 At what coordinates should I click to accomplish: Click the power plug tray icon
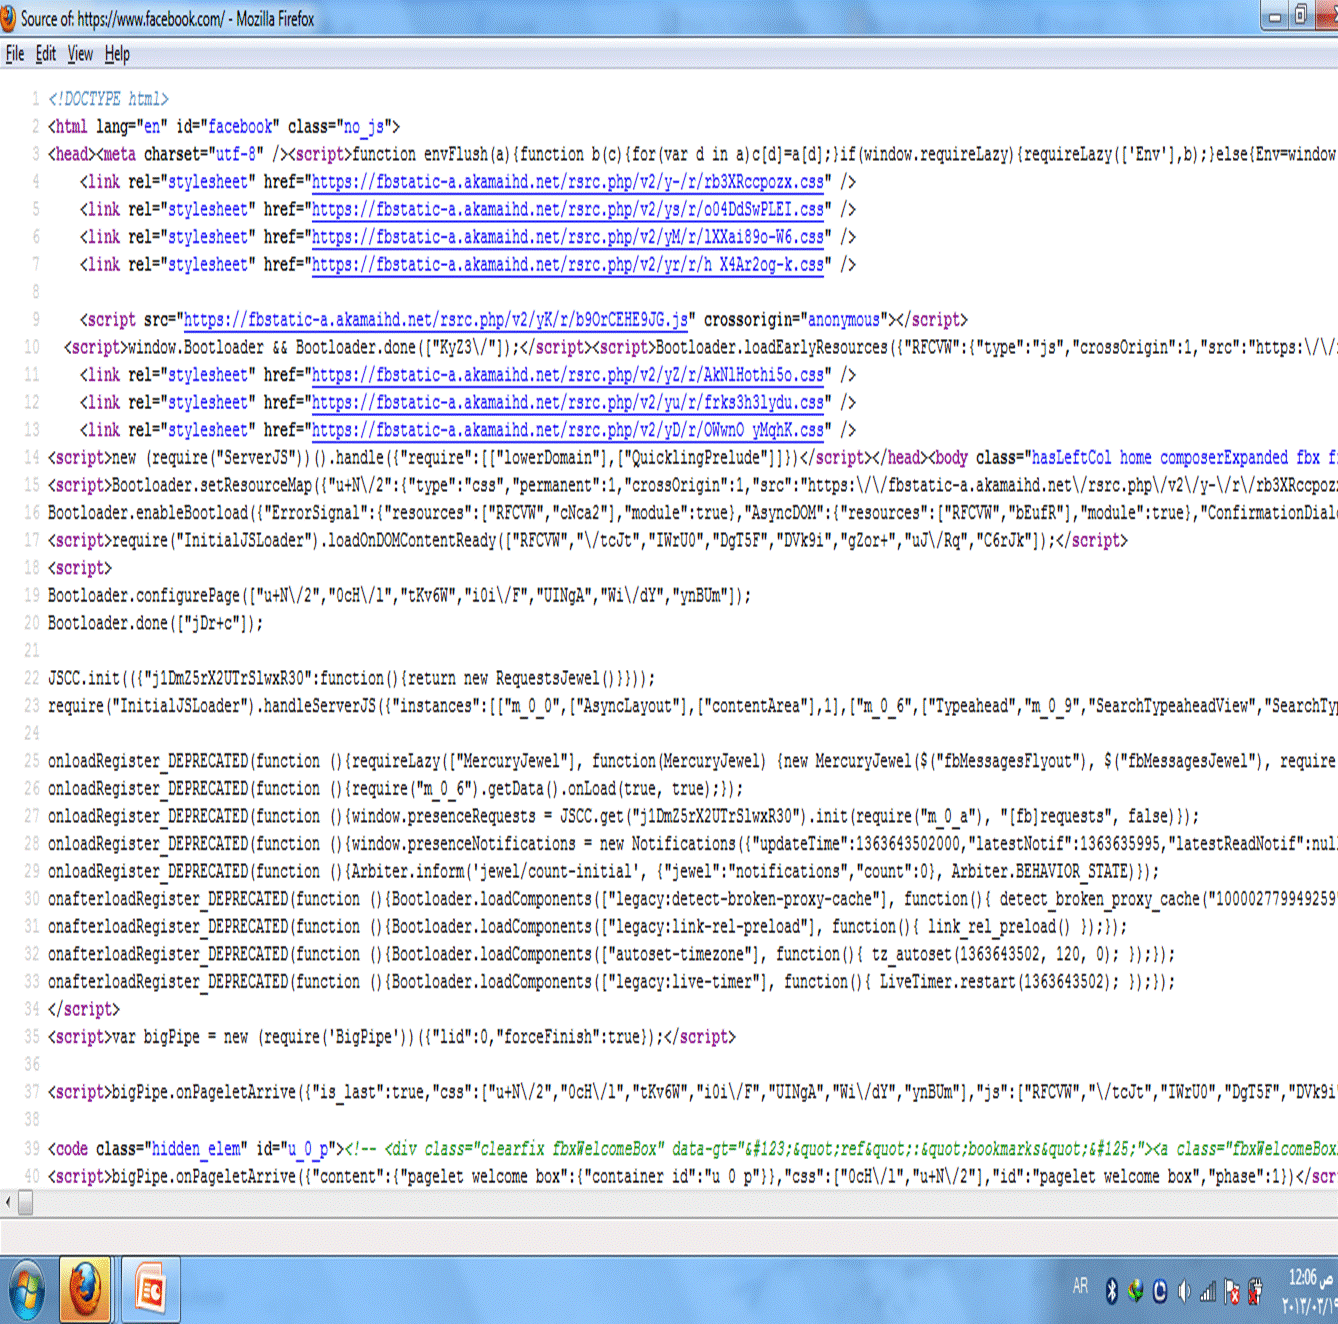1255,1292
